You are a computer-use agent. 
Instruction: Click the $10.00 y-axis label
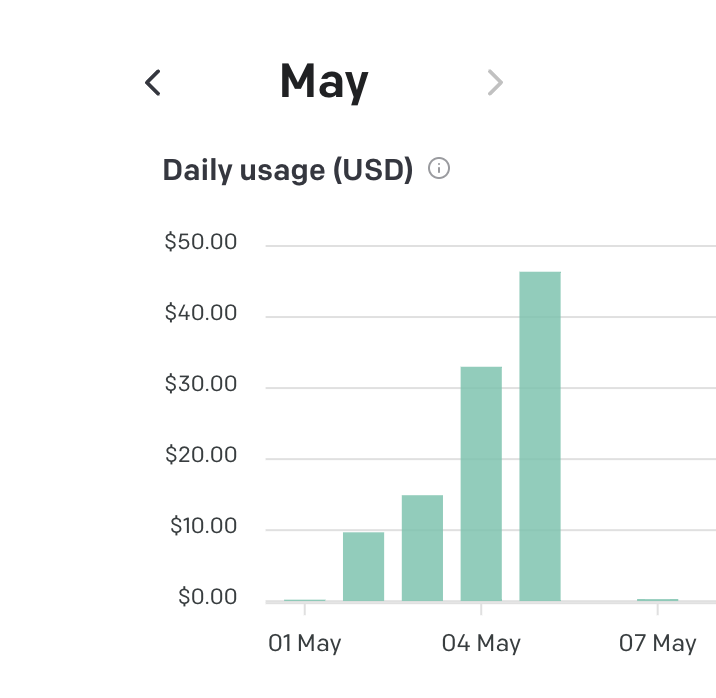click(x=203, y=525)
